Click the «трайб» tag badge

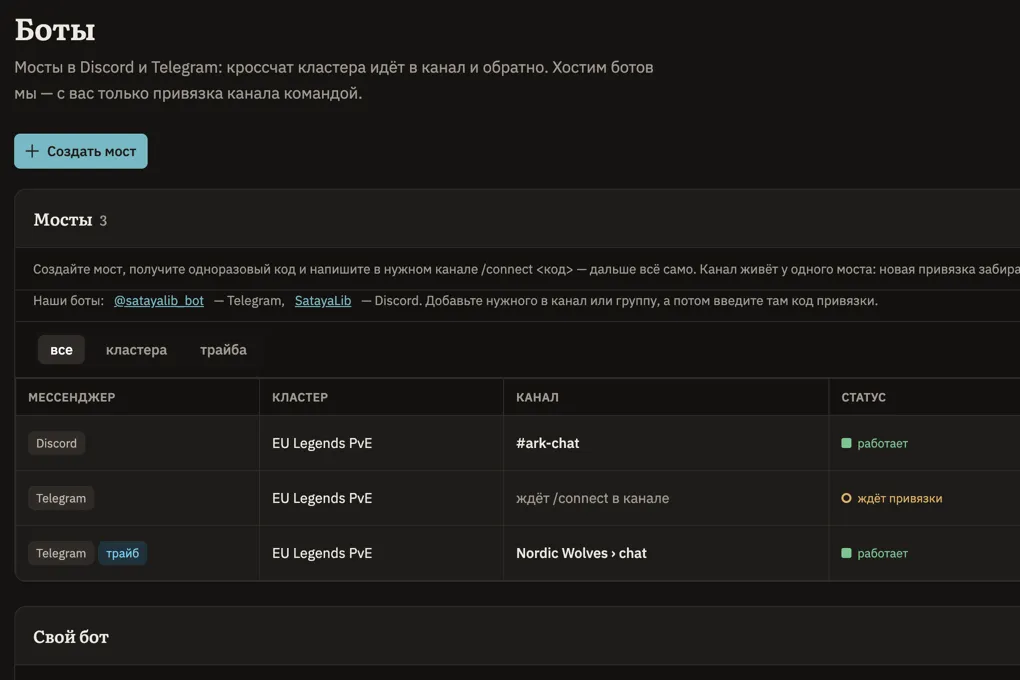(122, 553)
